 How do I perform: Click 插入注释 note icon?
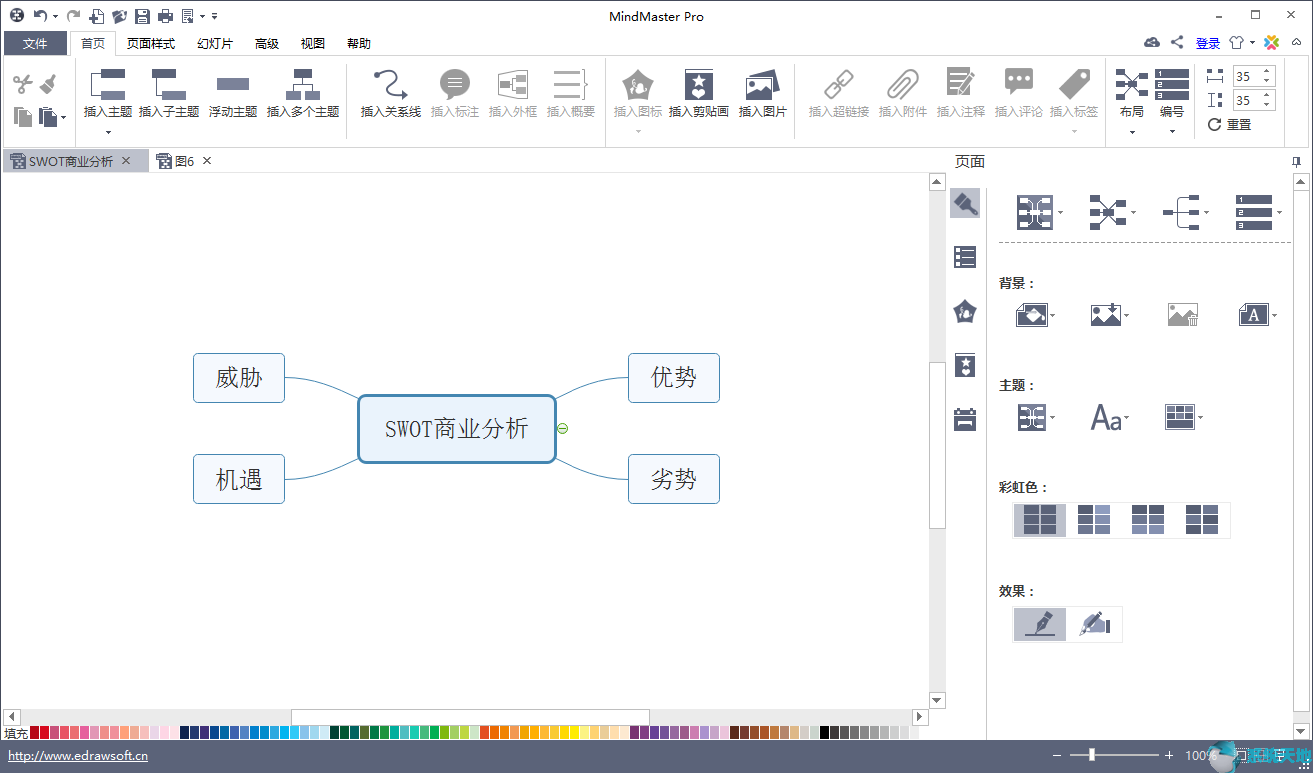961,84
